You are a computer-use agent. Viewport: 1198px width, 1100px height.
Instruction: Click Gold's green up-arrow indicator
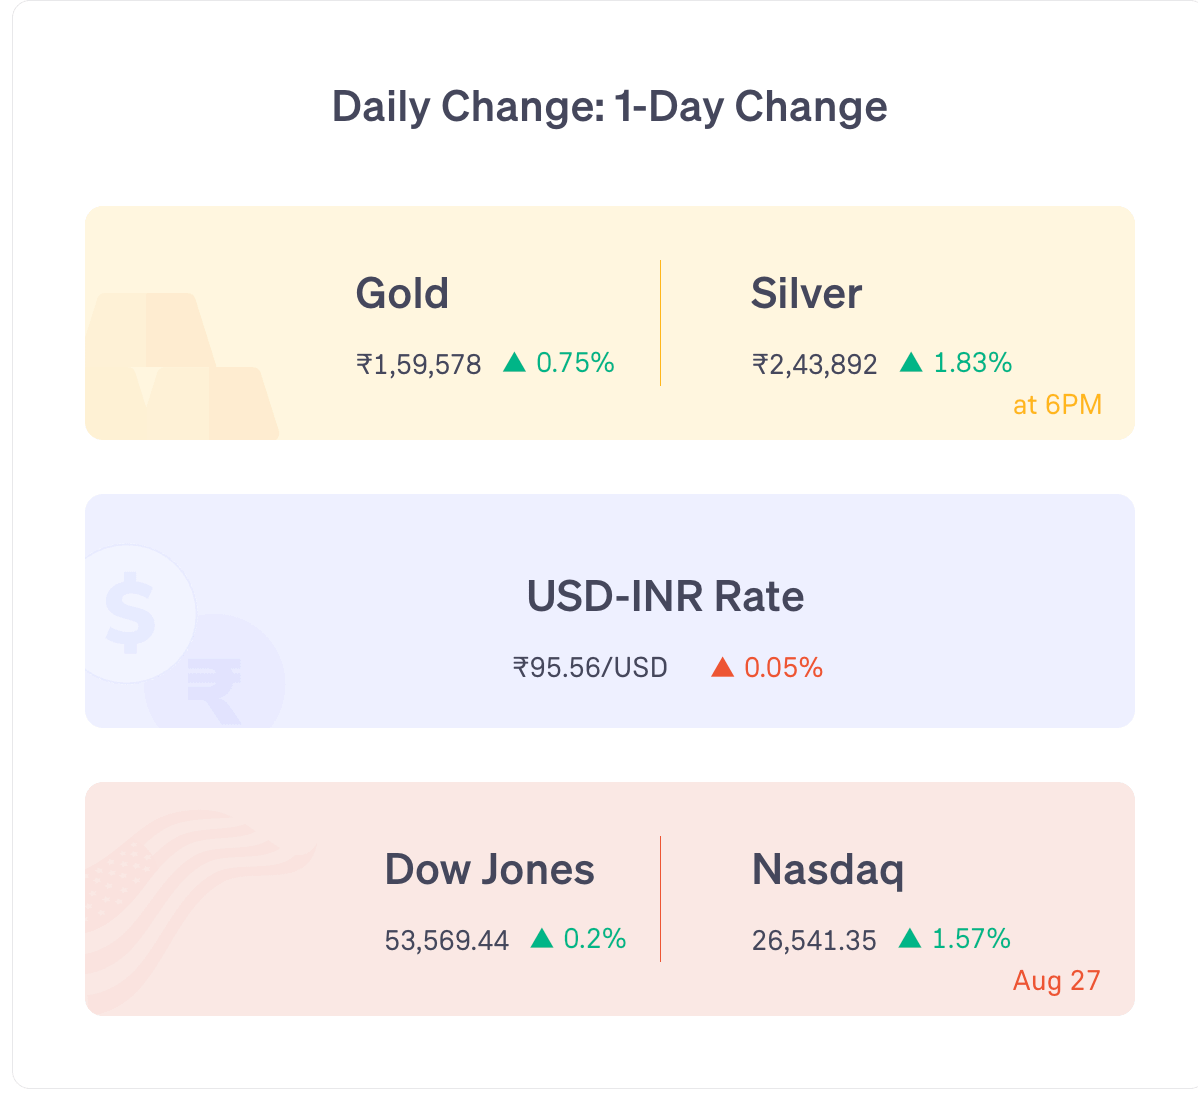click(514, 362)
